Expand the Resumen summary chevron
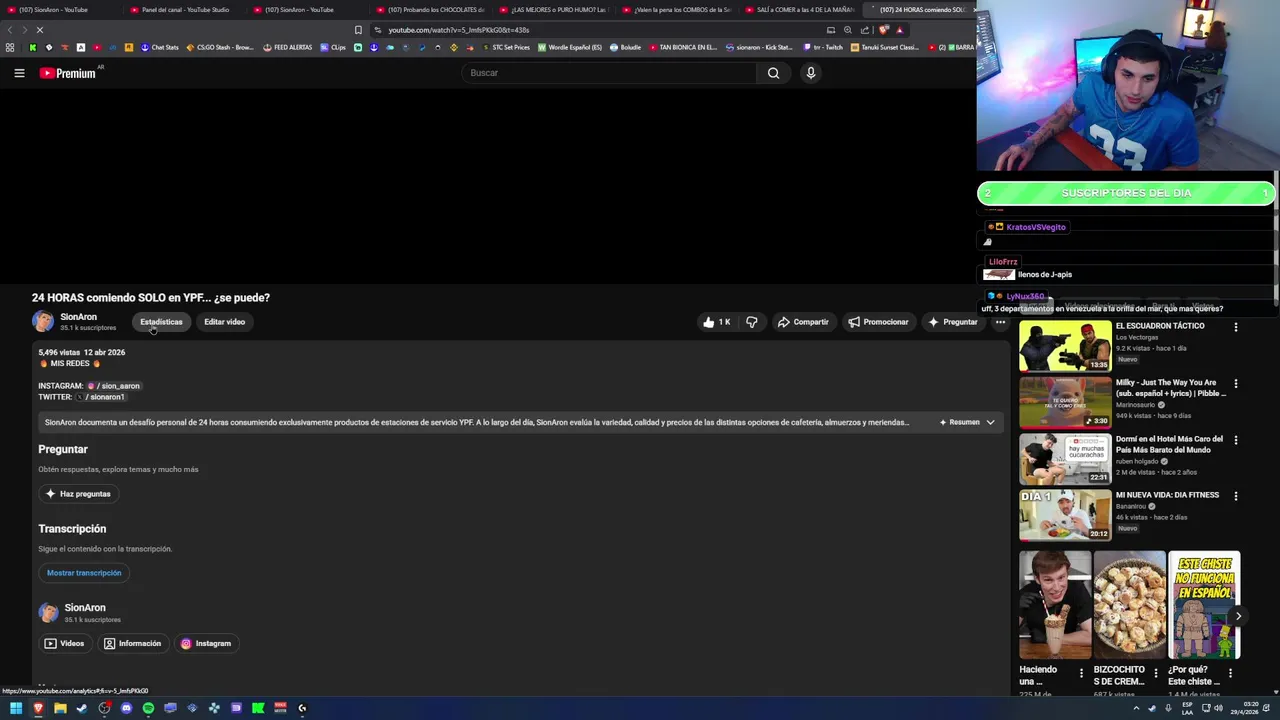Image resolution: width=1280 pixels, height=720 pixels. (x=990, y=422)
